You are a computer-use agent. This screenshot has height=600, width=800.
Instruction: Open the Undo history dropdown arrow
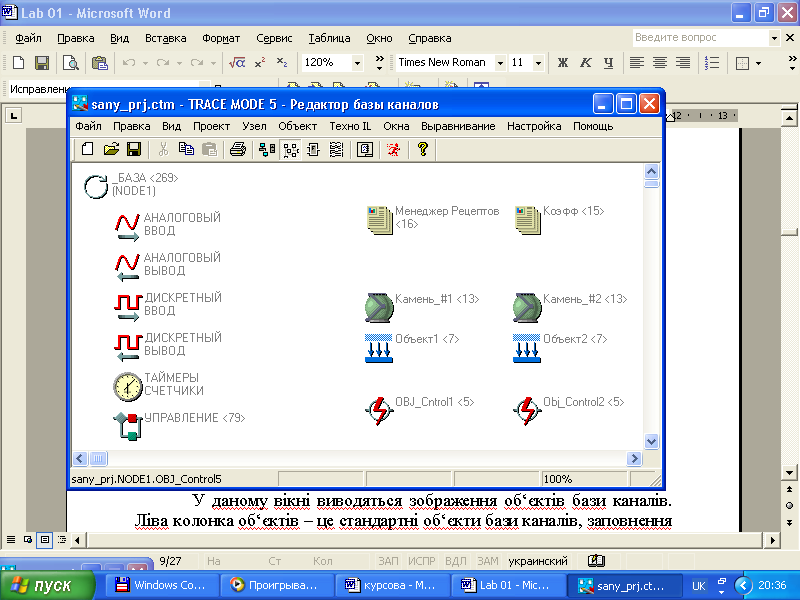click(145, 63)
